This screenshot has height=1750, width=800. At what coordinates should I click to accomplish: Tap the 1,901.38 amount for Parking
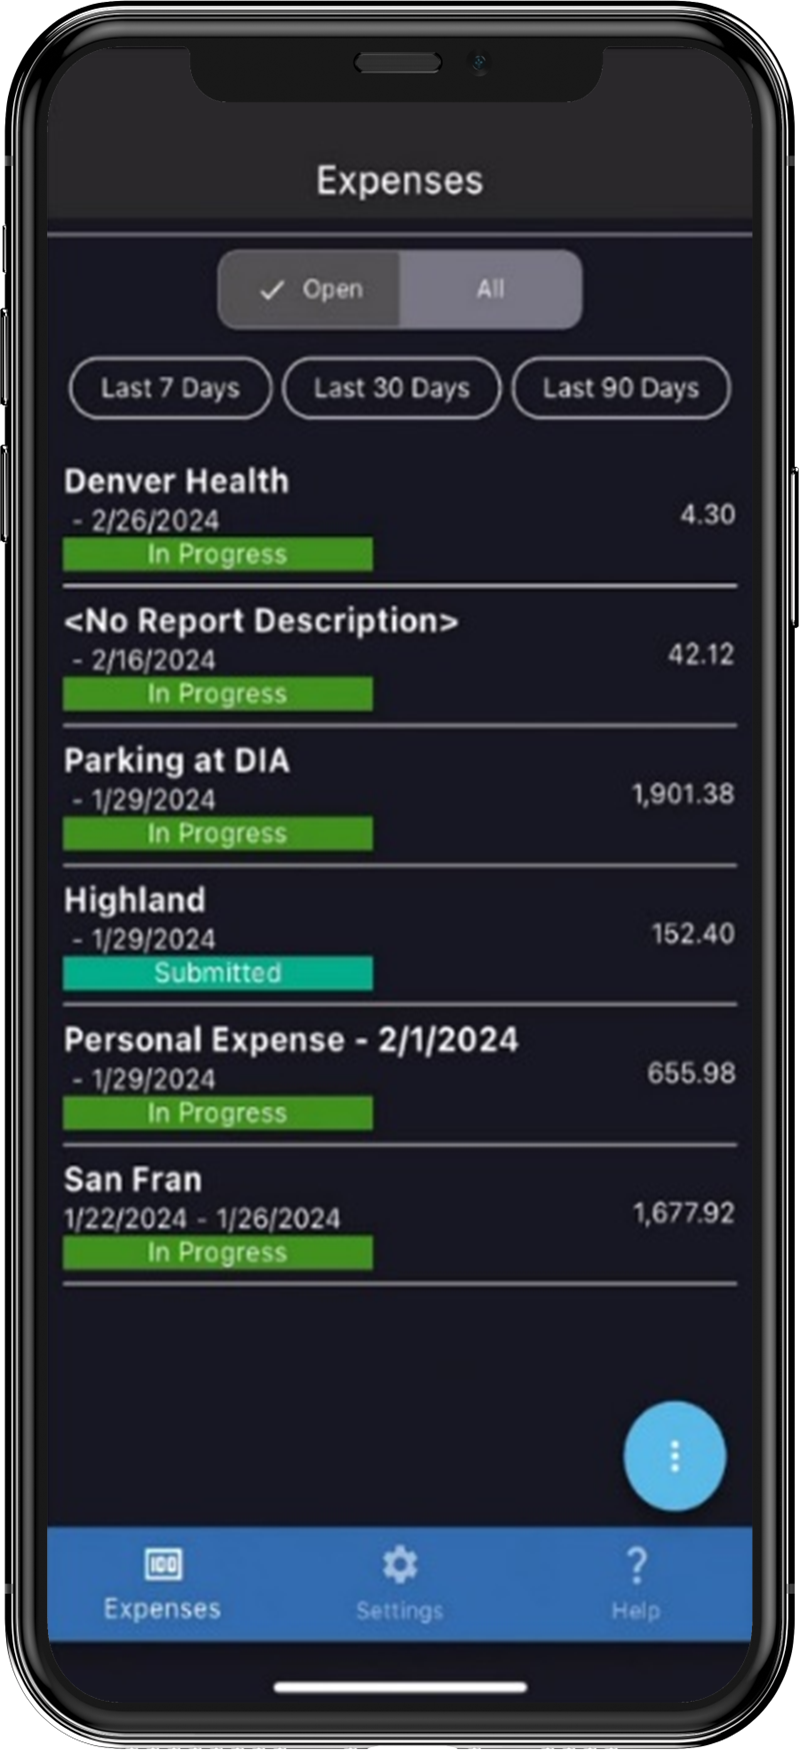pyautogui.click(x=683, y=795)
